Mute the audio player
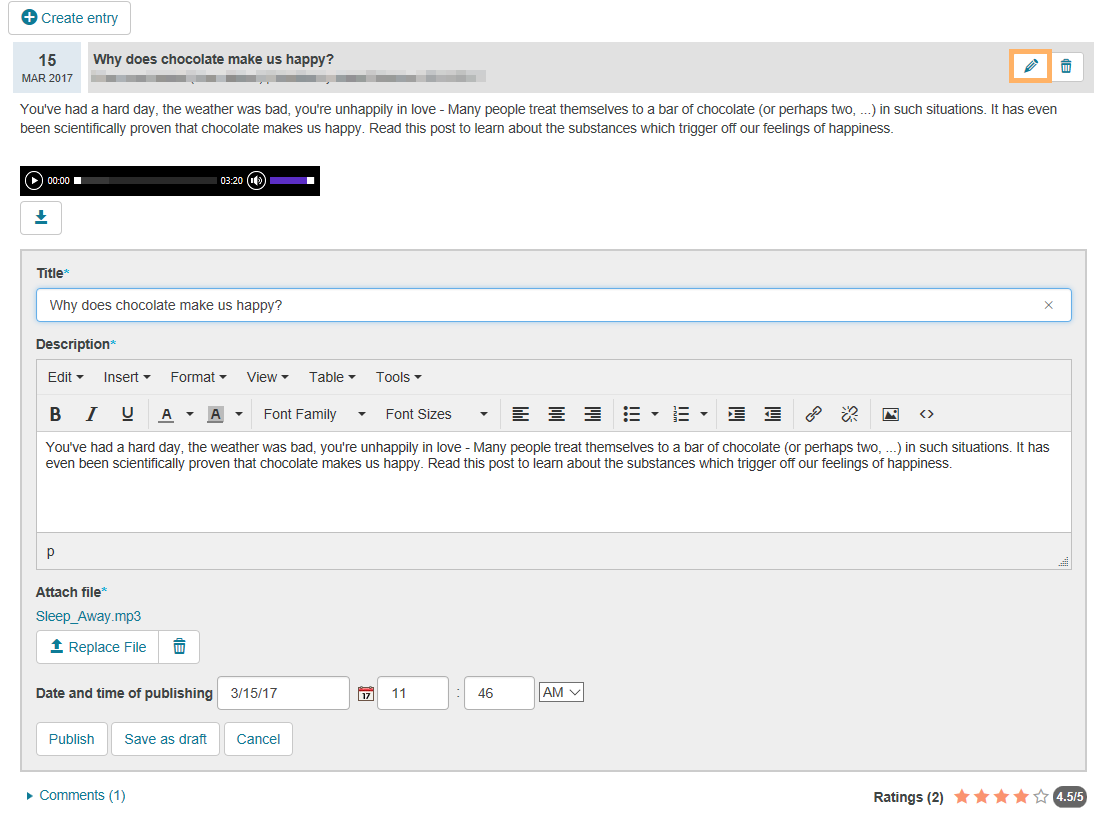 pos(257,181)
